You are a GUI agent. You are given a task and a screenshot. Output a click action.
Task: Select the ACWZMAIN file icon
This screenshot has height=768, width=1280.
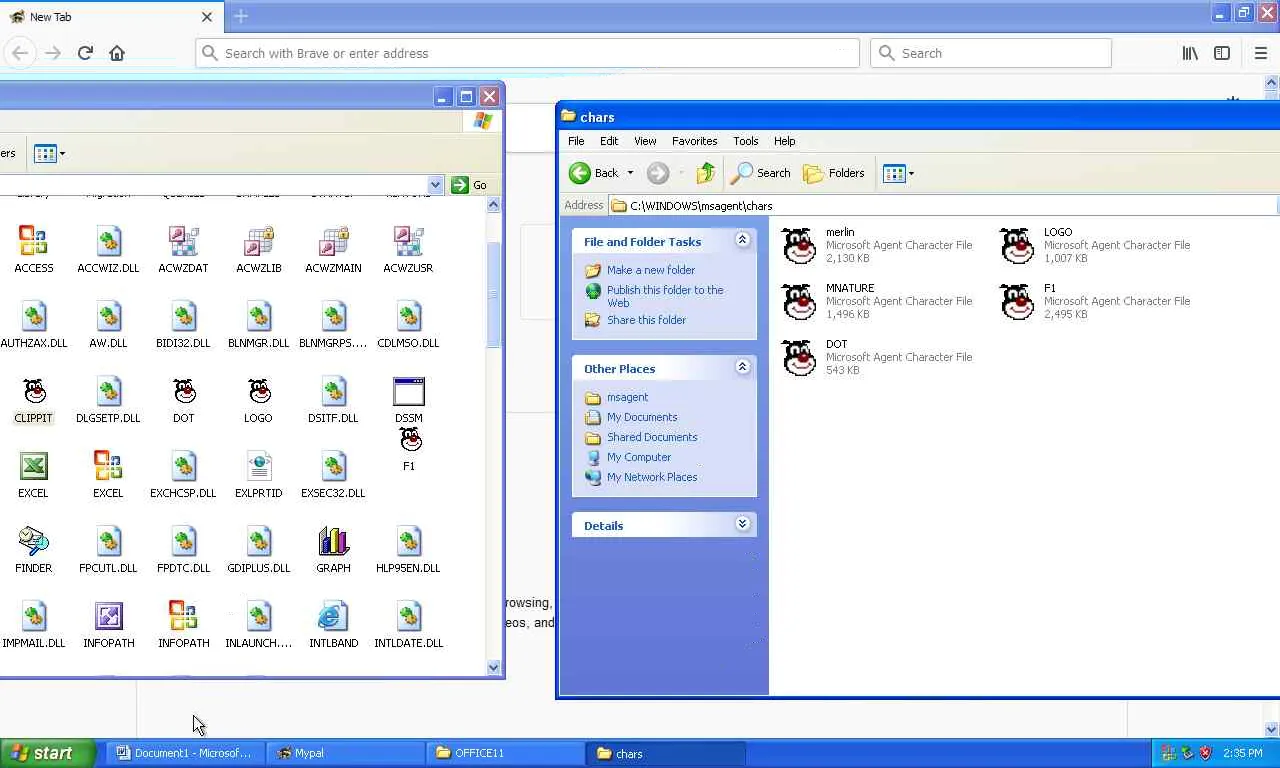tap(333, 241)
